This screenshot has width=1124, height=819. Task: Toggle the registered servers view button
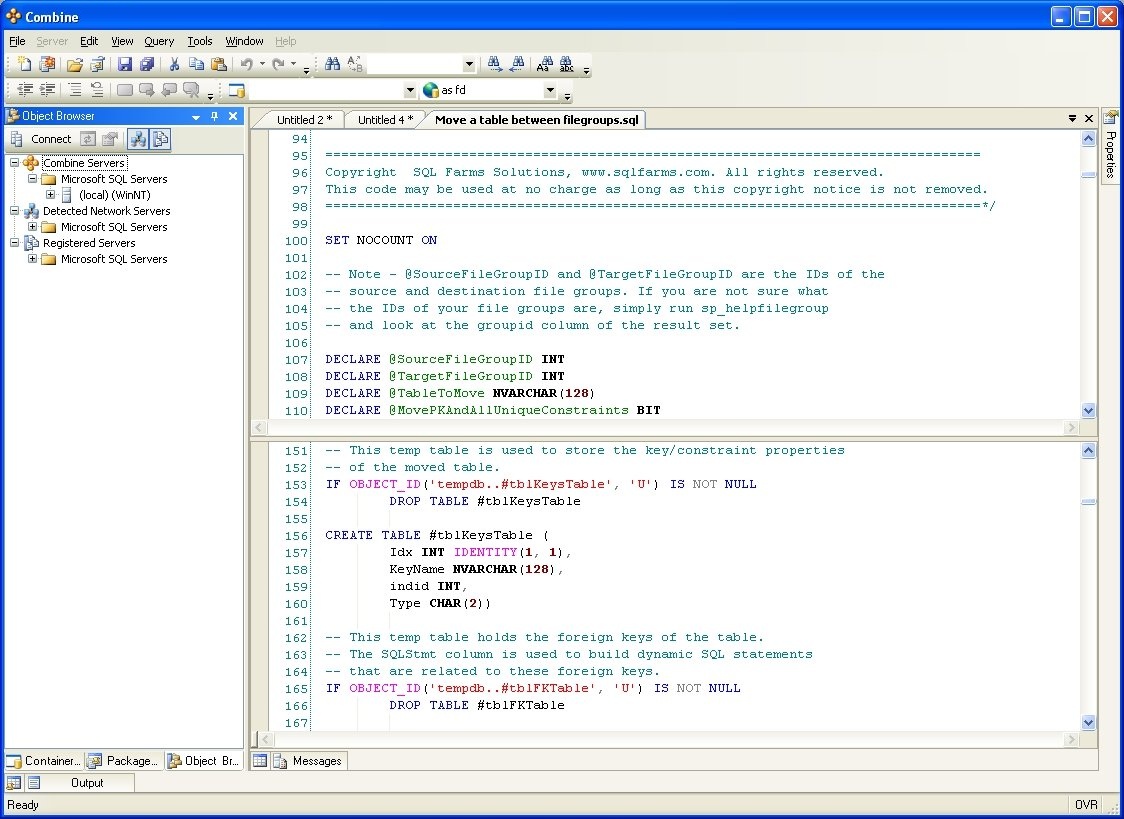[x=160, y=139]
